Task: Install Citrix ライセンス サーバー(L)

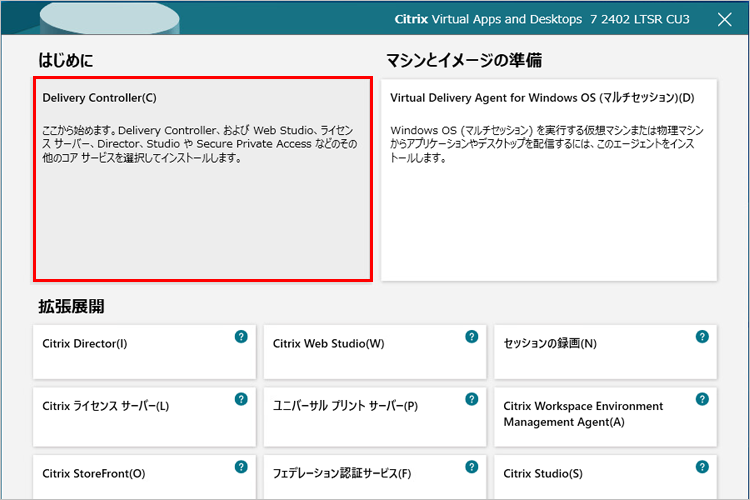Action: (x=130, y=416)
